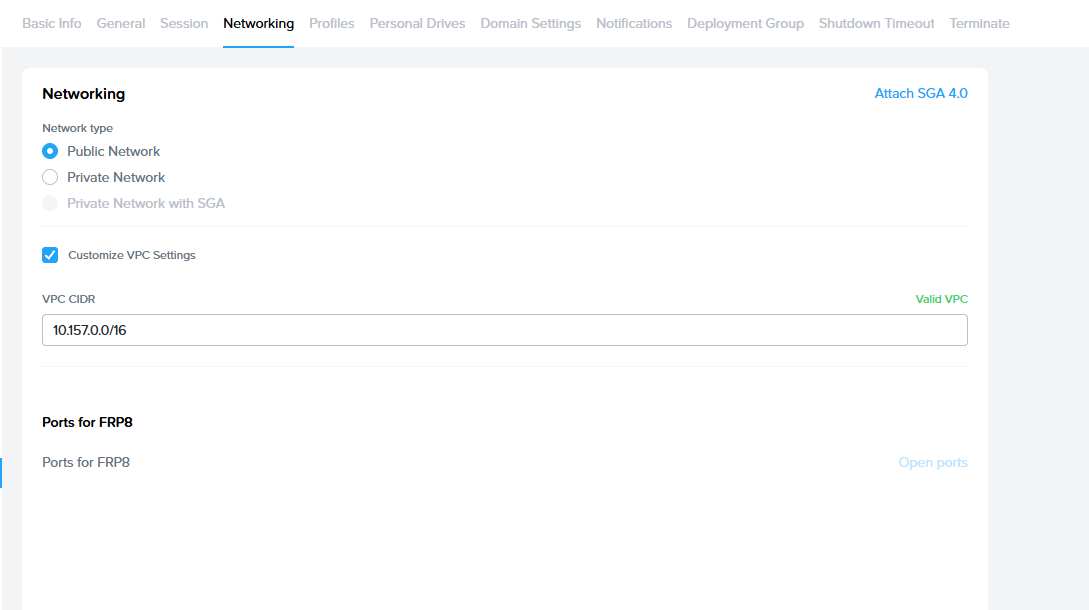Go to the Session tab
1089x610 pixels.
184,23
